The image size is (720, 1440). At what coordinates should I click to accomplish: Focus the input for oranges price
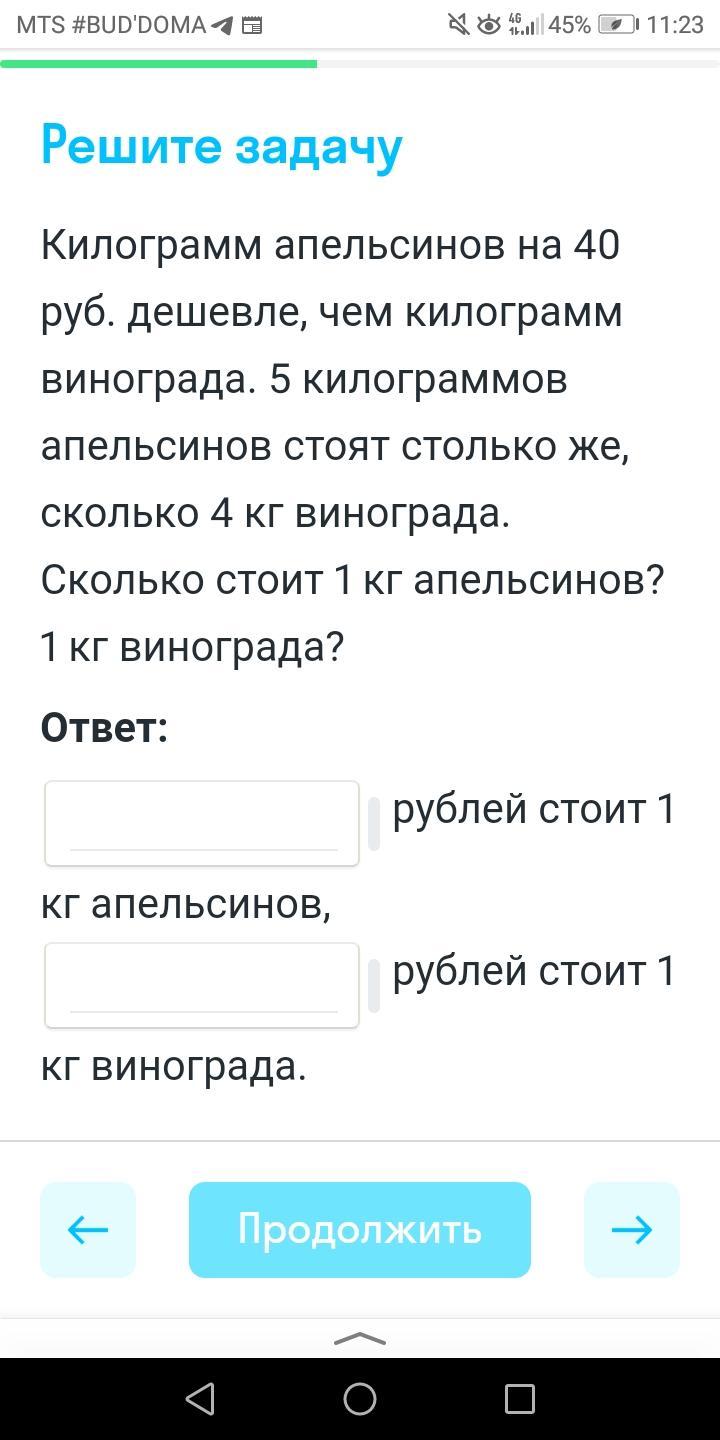202,823
